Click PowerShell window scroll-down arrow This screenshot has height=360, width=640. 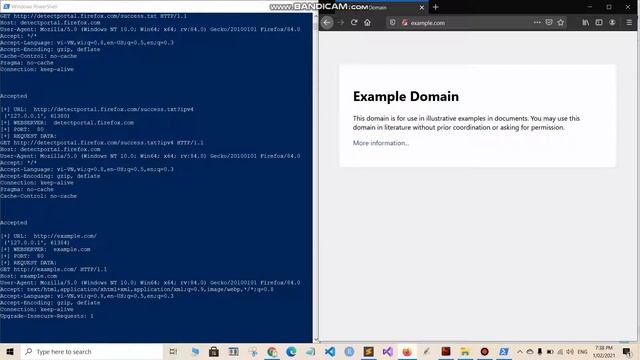point(316,340)
